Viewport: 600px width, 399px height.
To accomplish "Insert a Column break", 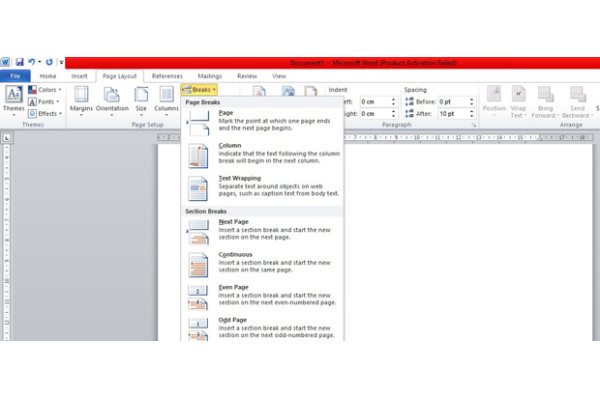I will click(262, 155).
